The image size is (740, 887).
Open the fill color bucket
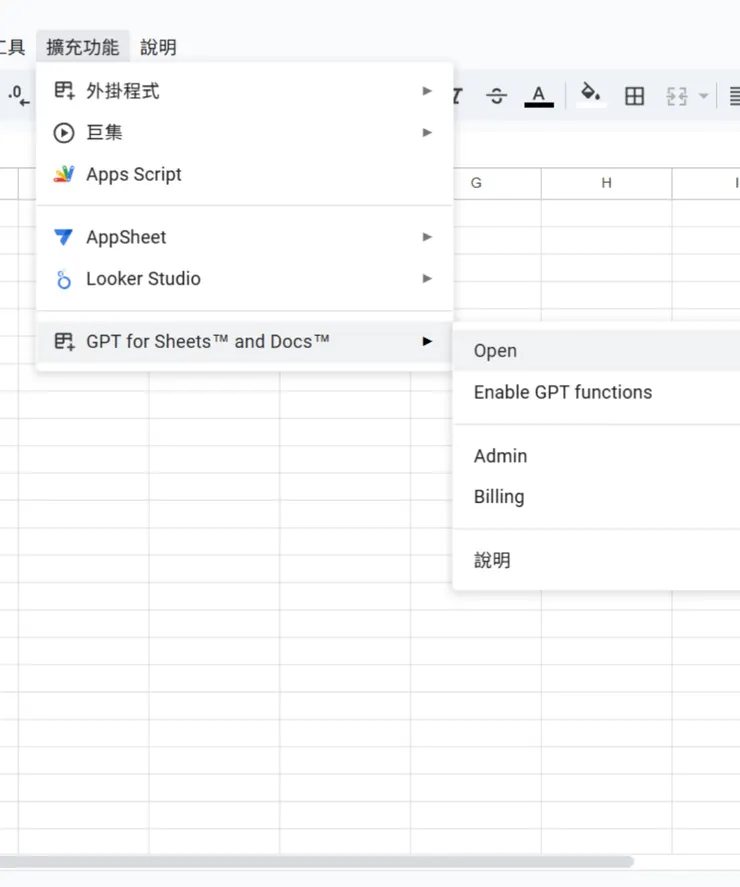(591, 94)
